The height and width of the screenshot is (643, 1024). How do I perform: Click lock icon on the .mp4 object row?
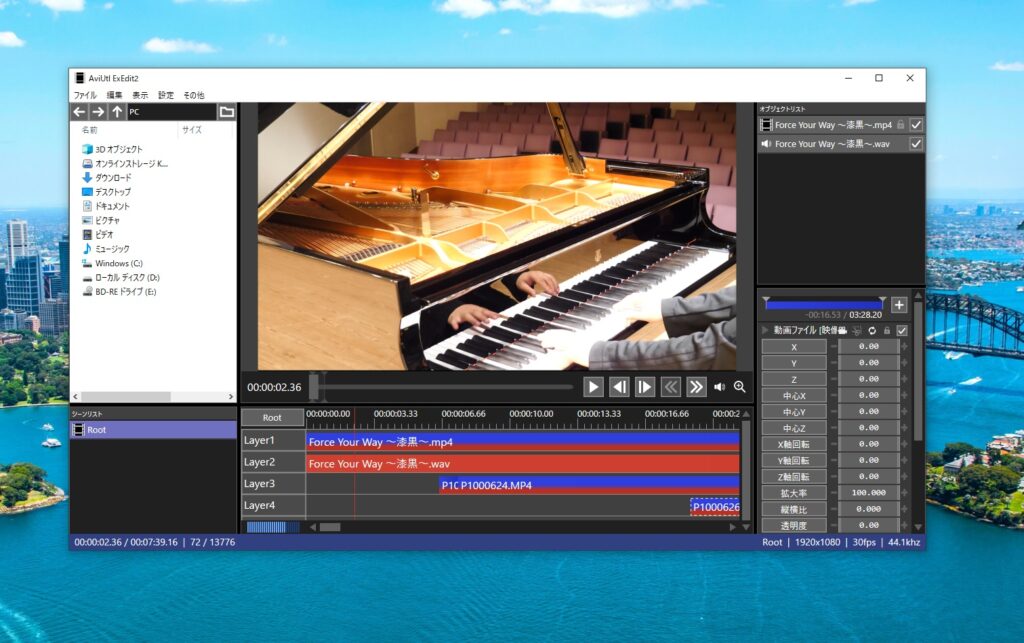(901, 125)
